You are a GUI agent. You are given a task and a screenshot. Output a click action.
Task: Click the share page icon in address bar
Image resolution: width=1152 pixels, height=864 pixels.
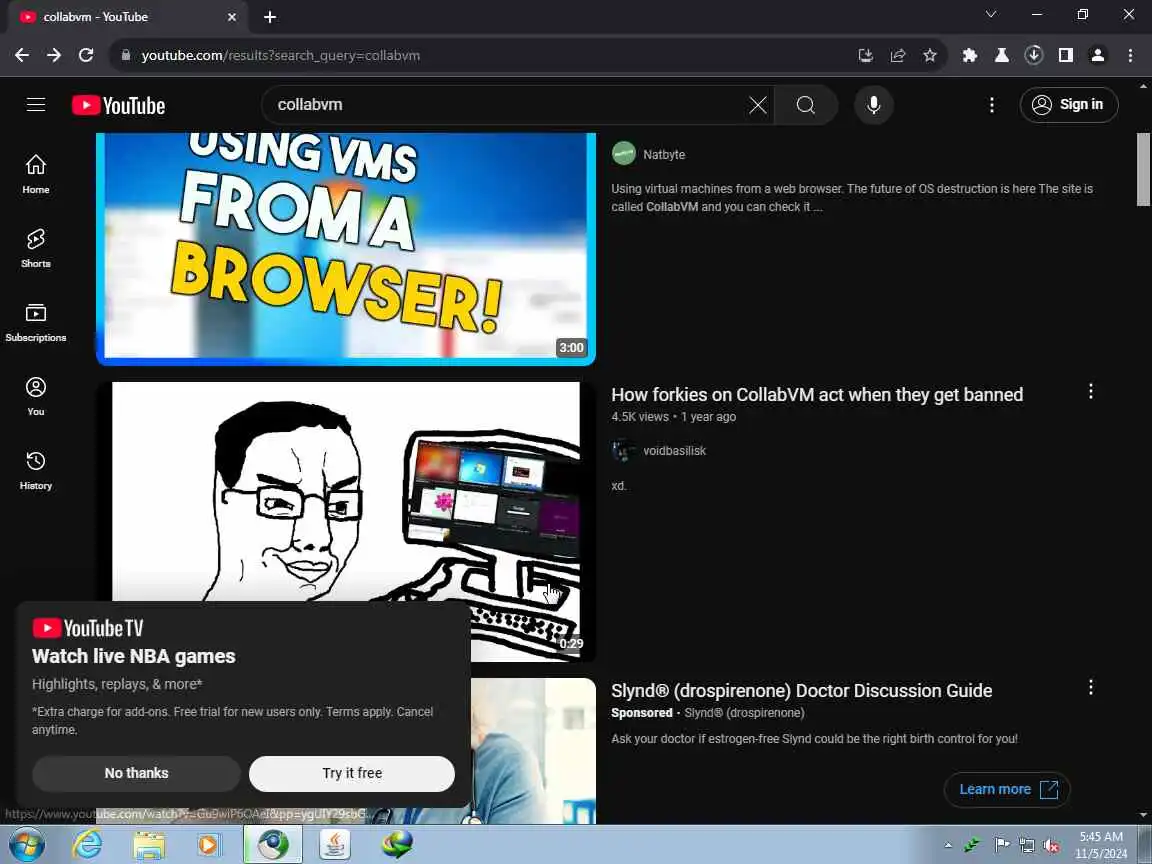pos(898,55)
